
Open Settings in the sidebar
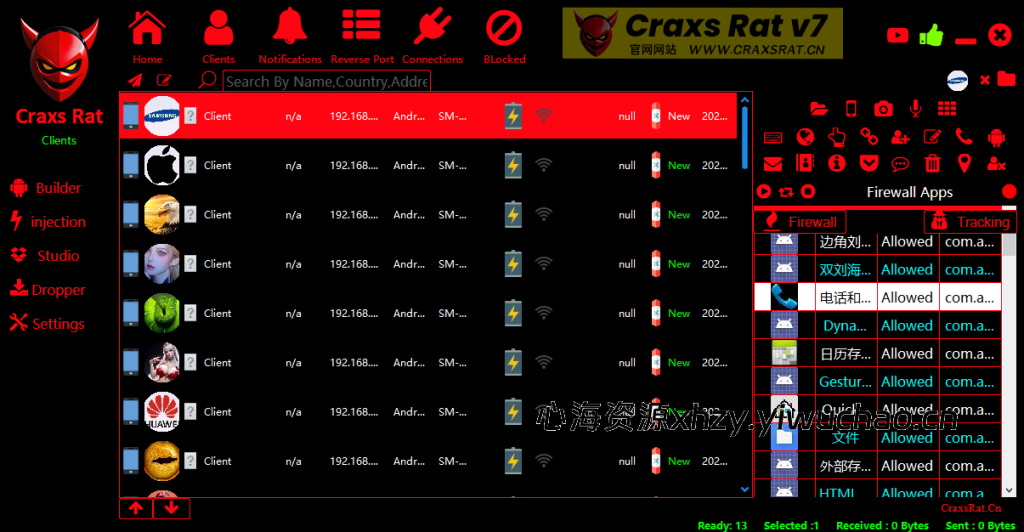click(x=47, y=324)
